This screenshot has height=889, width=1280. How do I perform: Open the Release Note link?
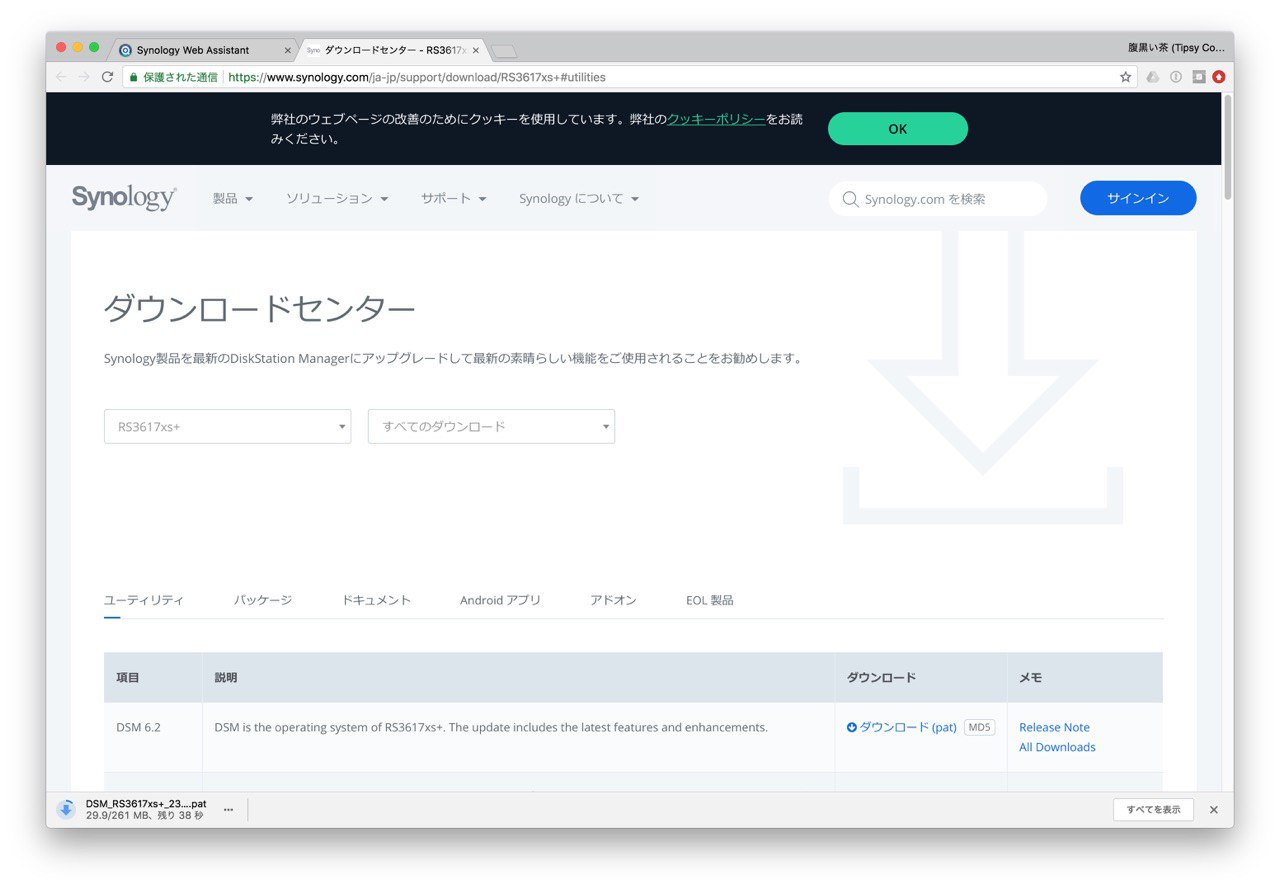pos(1054,727)
